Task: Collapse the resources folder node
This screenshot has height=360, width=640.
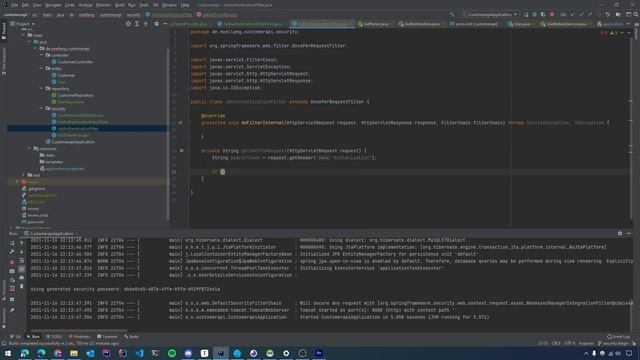Action: 30,149
